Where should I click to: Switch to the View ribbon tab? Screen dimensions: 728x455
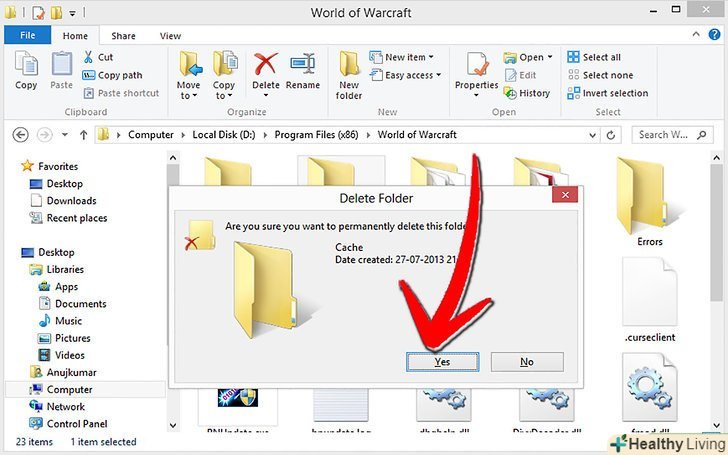coord(170,36)
